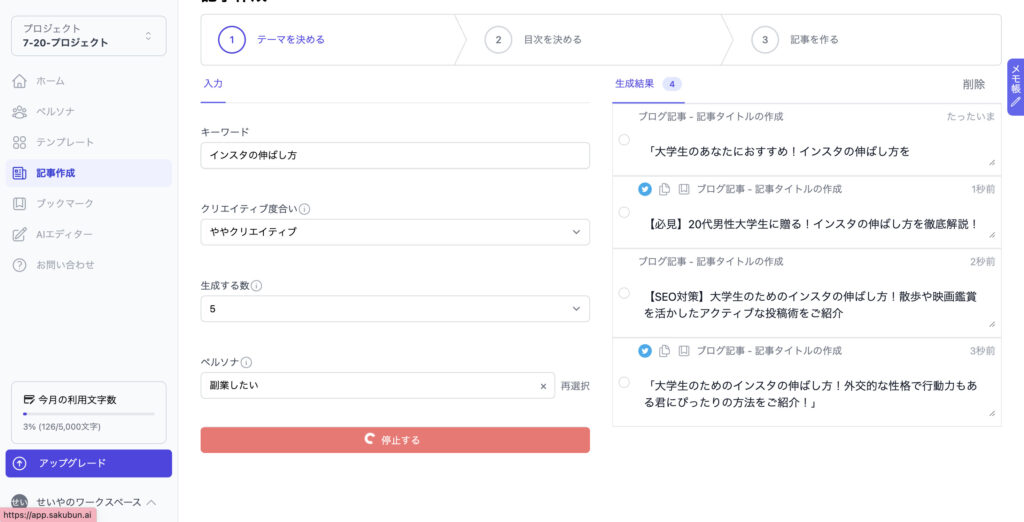The width and height of the screenshot is (1024, 522).
Task: Bookmark the 20代男性大学生 result with the bookmark icon
Action: point(684,189)
